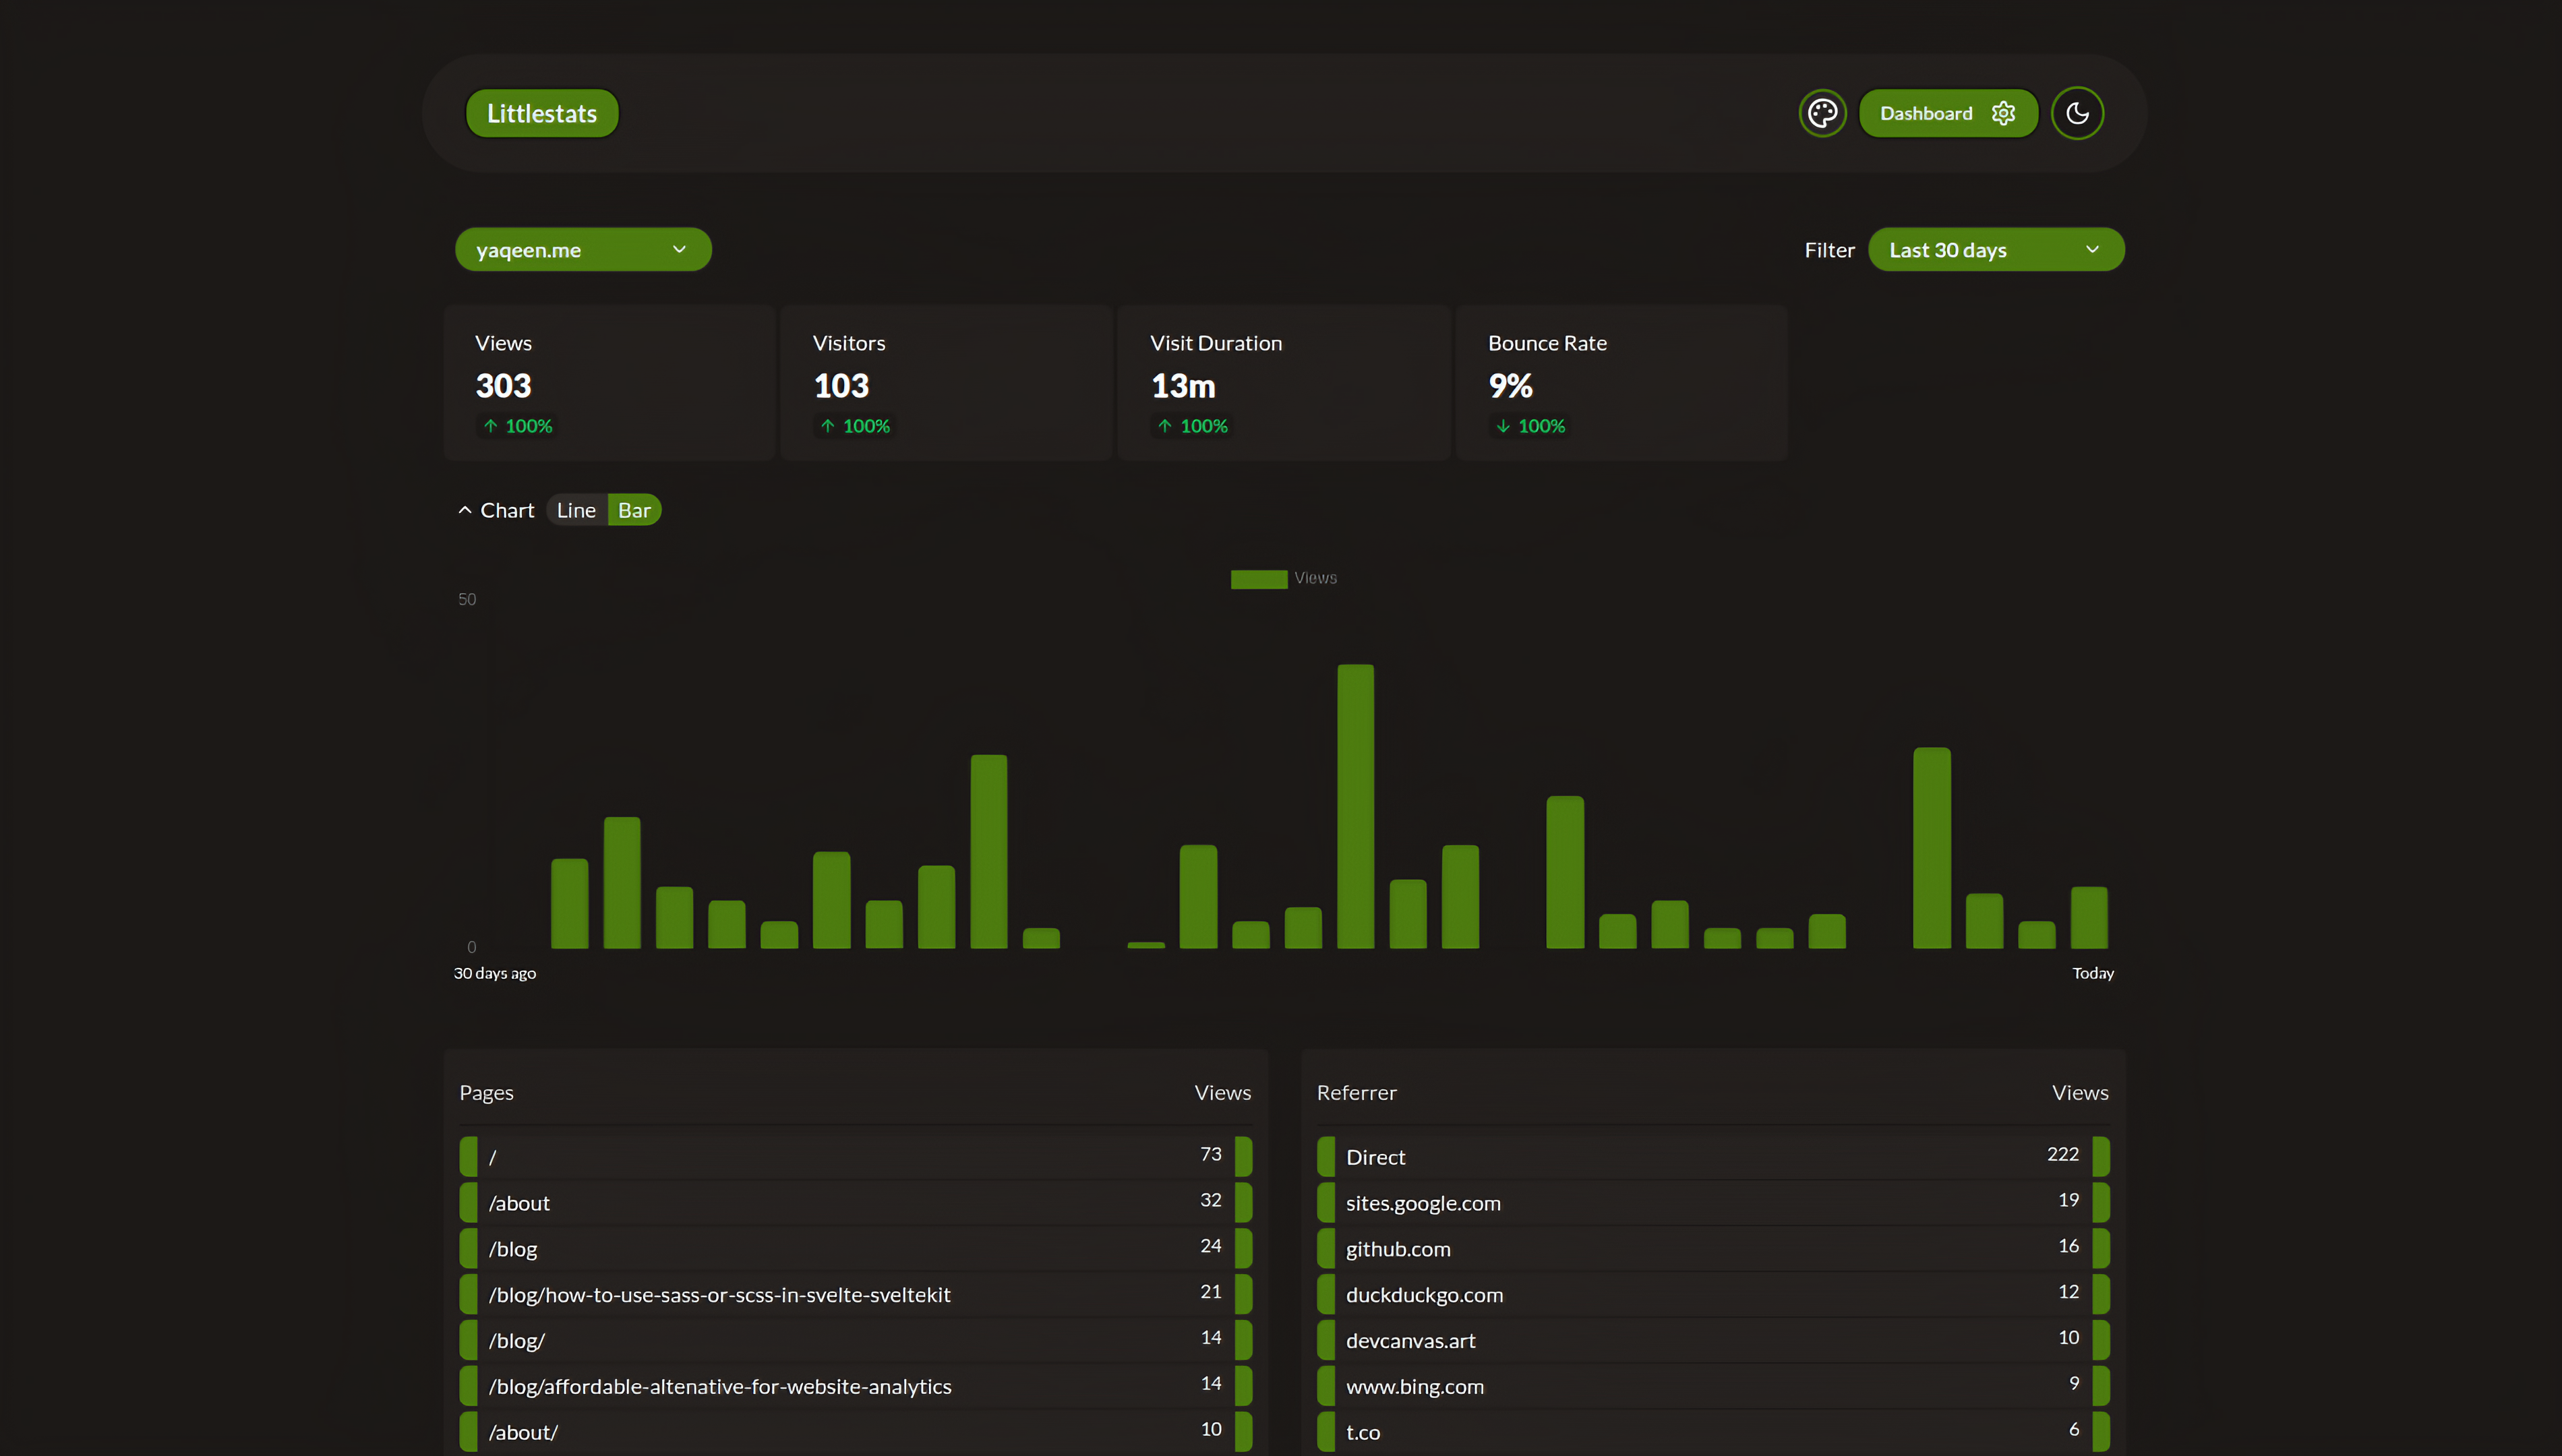Screen dimensions: 2562x1456
Task: Click the 't.co' referrer row
Action: (1713, 1432)
